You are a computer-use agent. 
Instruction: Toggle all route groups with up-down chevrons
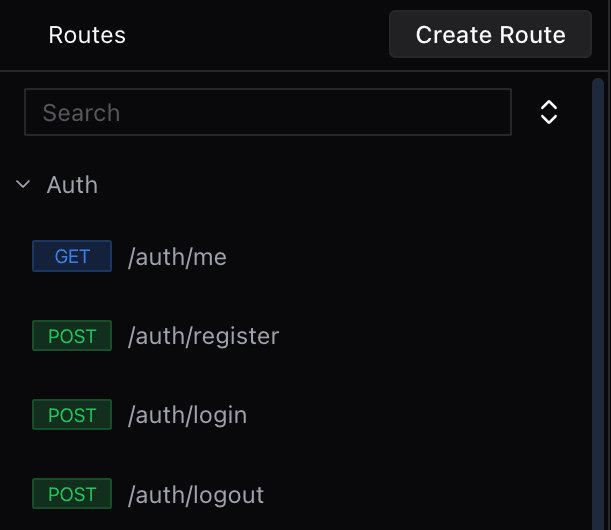548,112
